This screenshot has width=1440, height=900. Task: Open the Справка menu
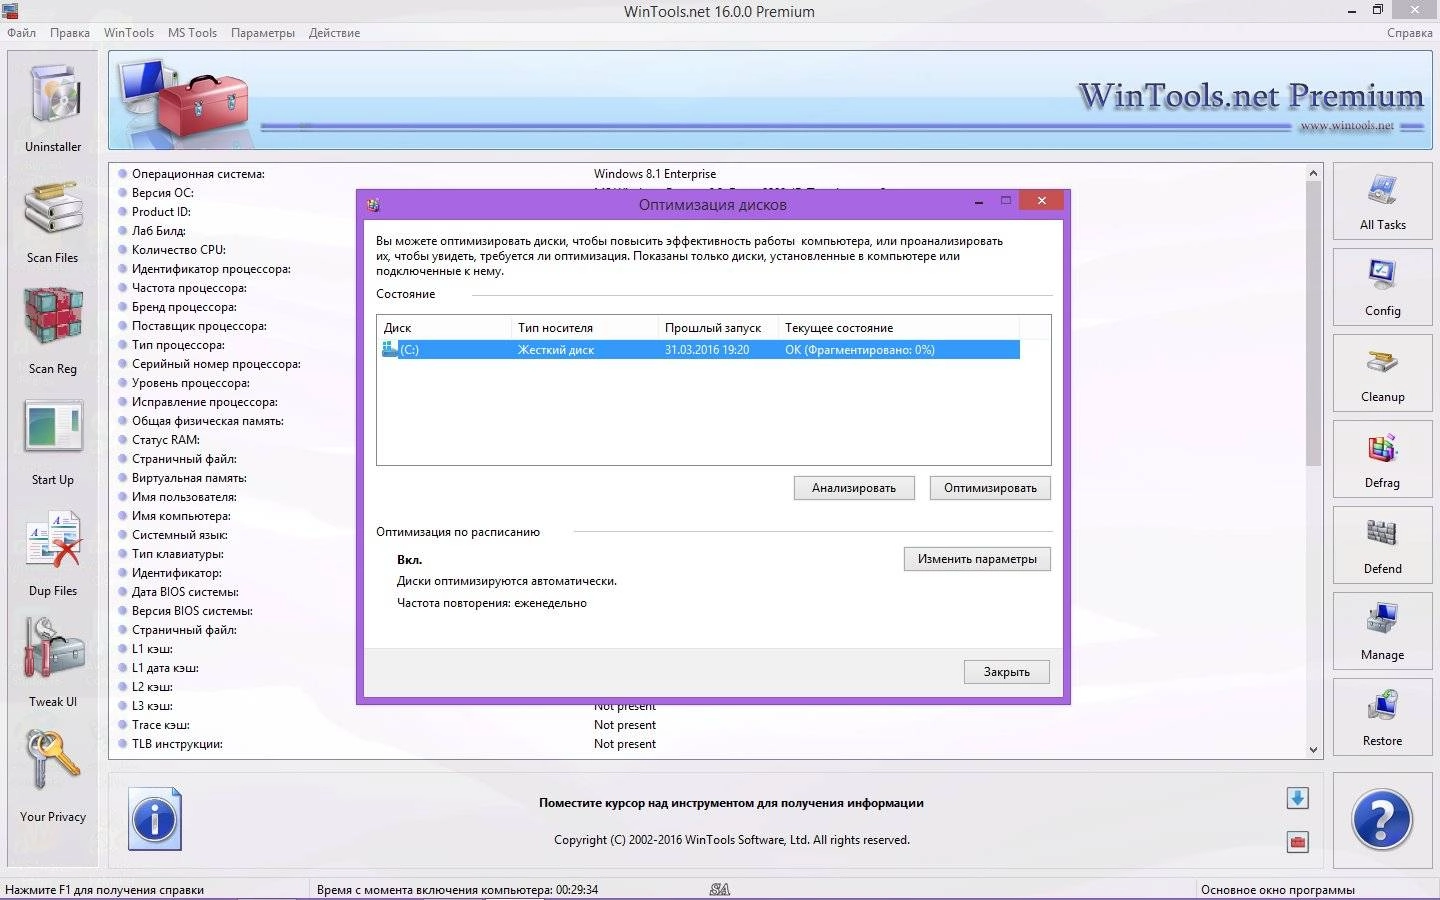point(1410,33)
